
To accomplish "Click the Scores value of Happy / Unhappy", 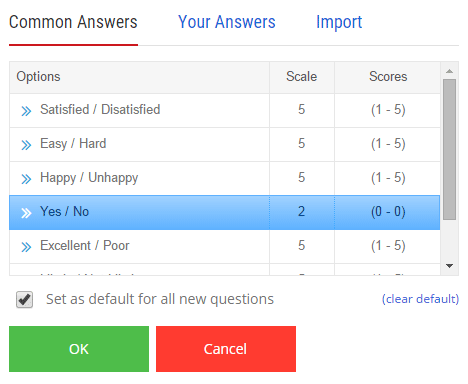I will tap(388, 178).
